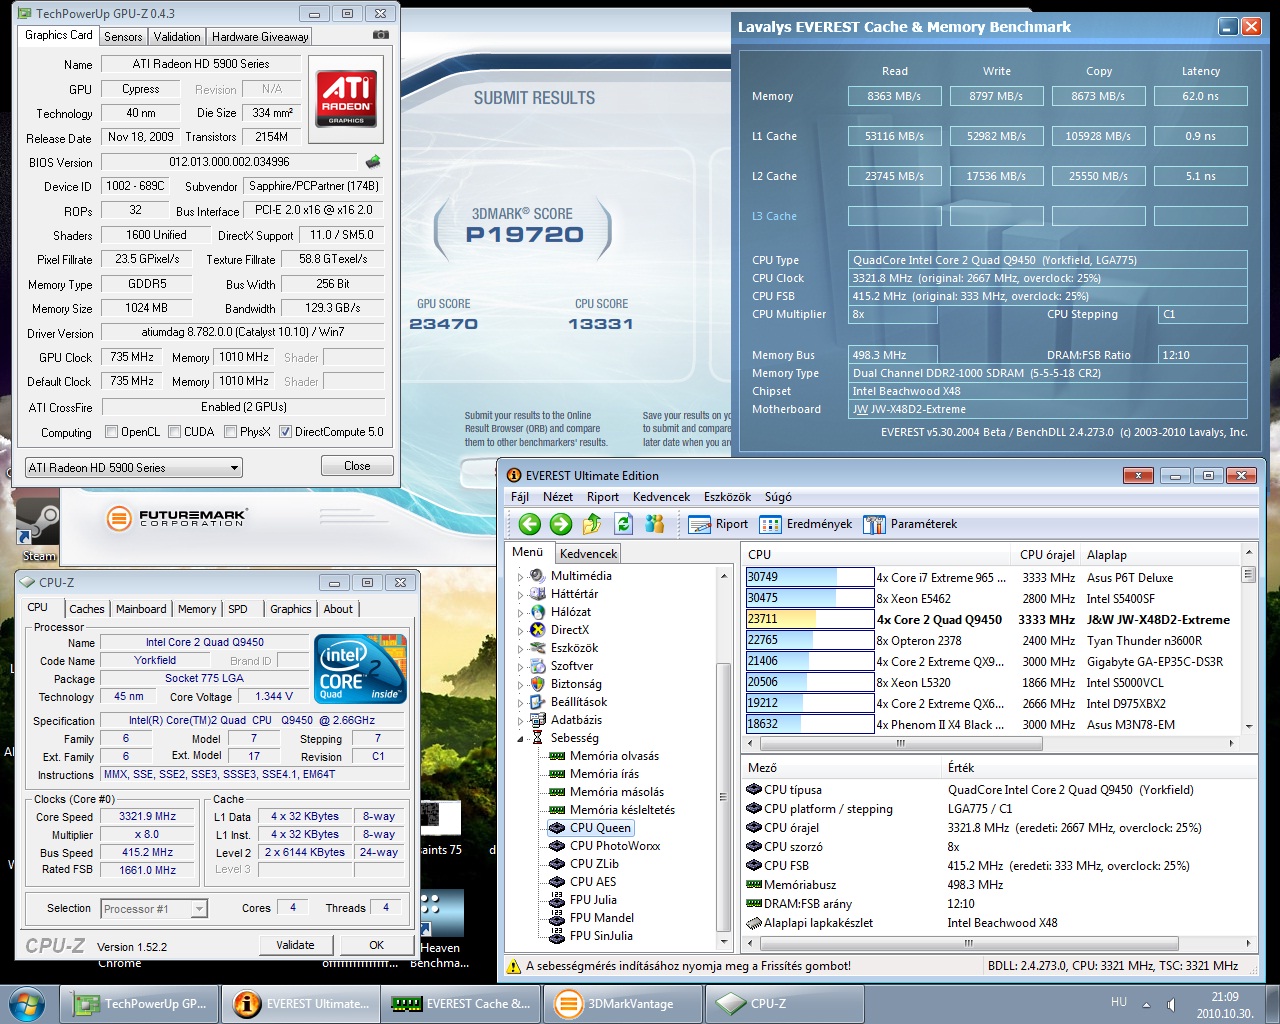The width and height of the screenshot is (1280, 1024).
Task: Click the CPU órajel column header
Action: [x=1047, y=555]
